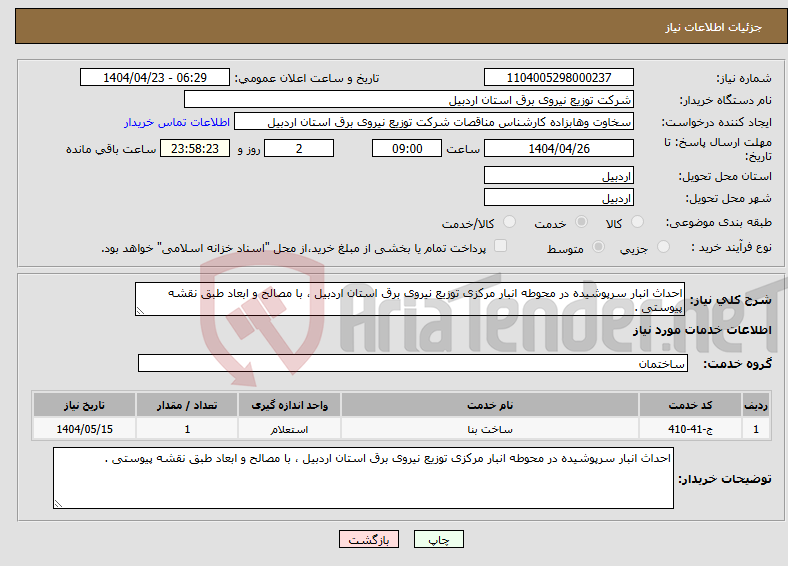The height and width of the screenshot is (566, 788).
Task: Click the بازگشت back button
Action: click(369, 539)
